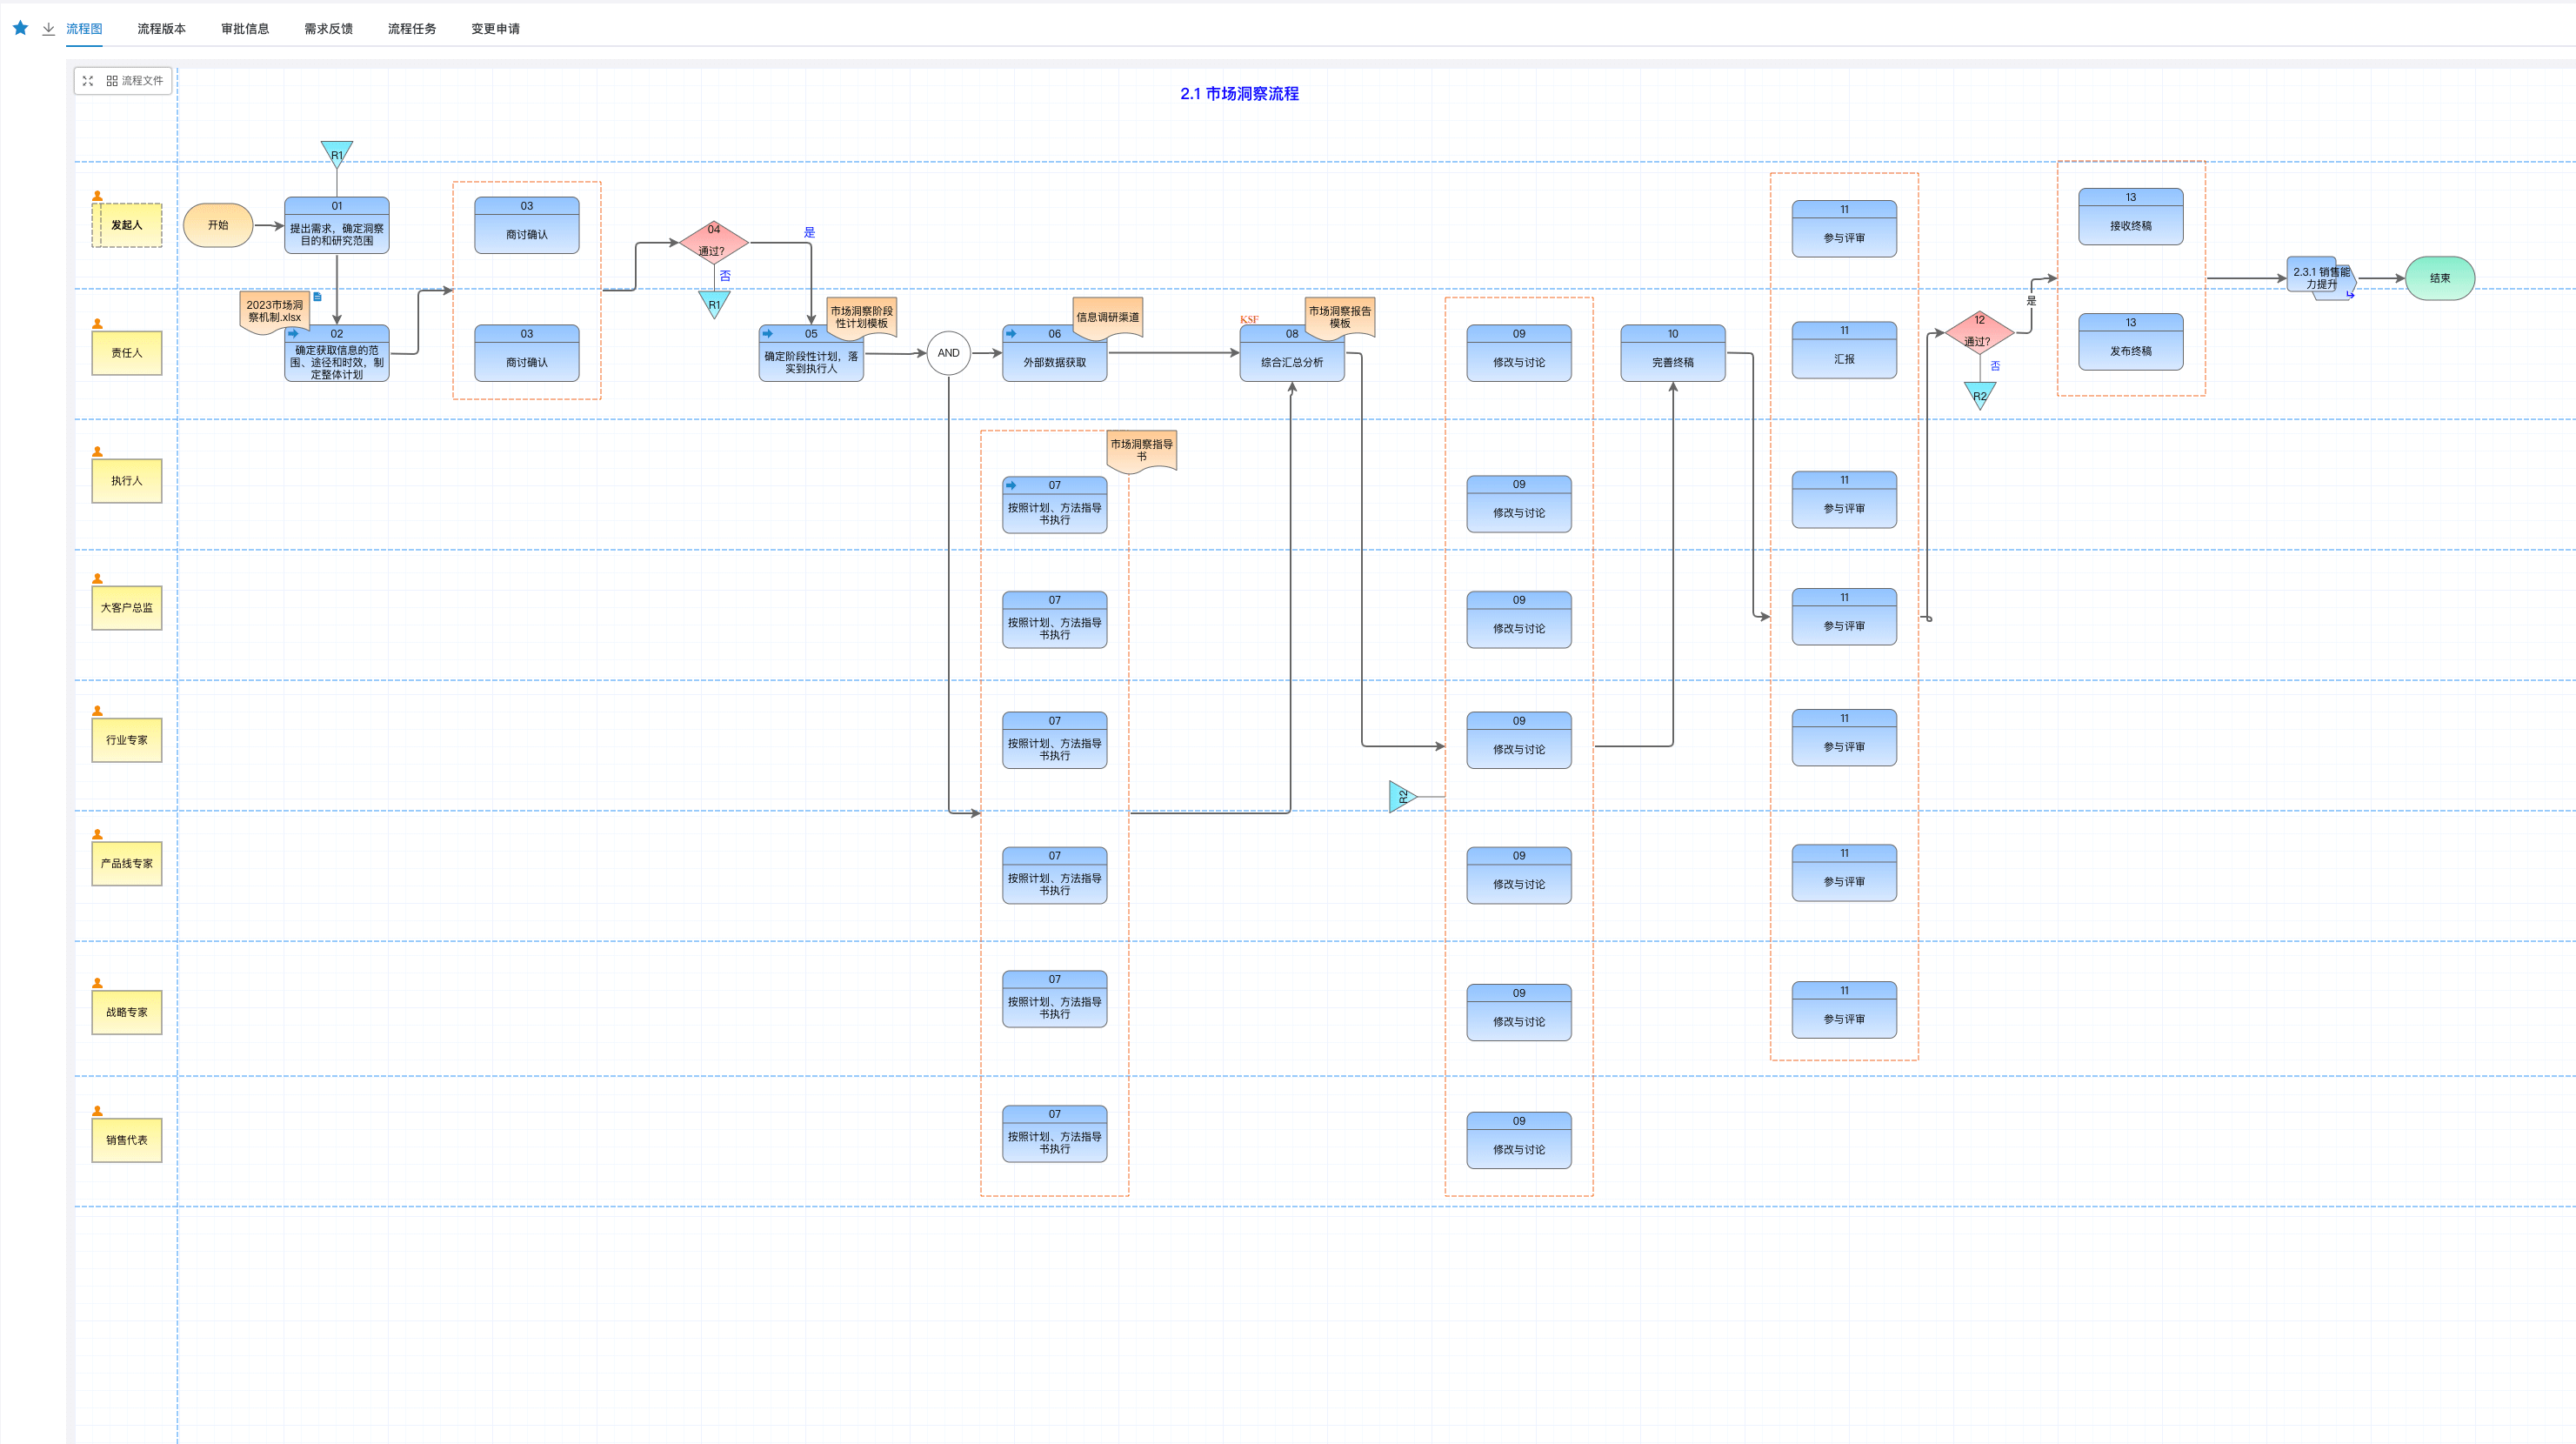The image size is (2576, 1444).
Task: Select the 变更申请 tab
Action: click(495, 29)
